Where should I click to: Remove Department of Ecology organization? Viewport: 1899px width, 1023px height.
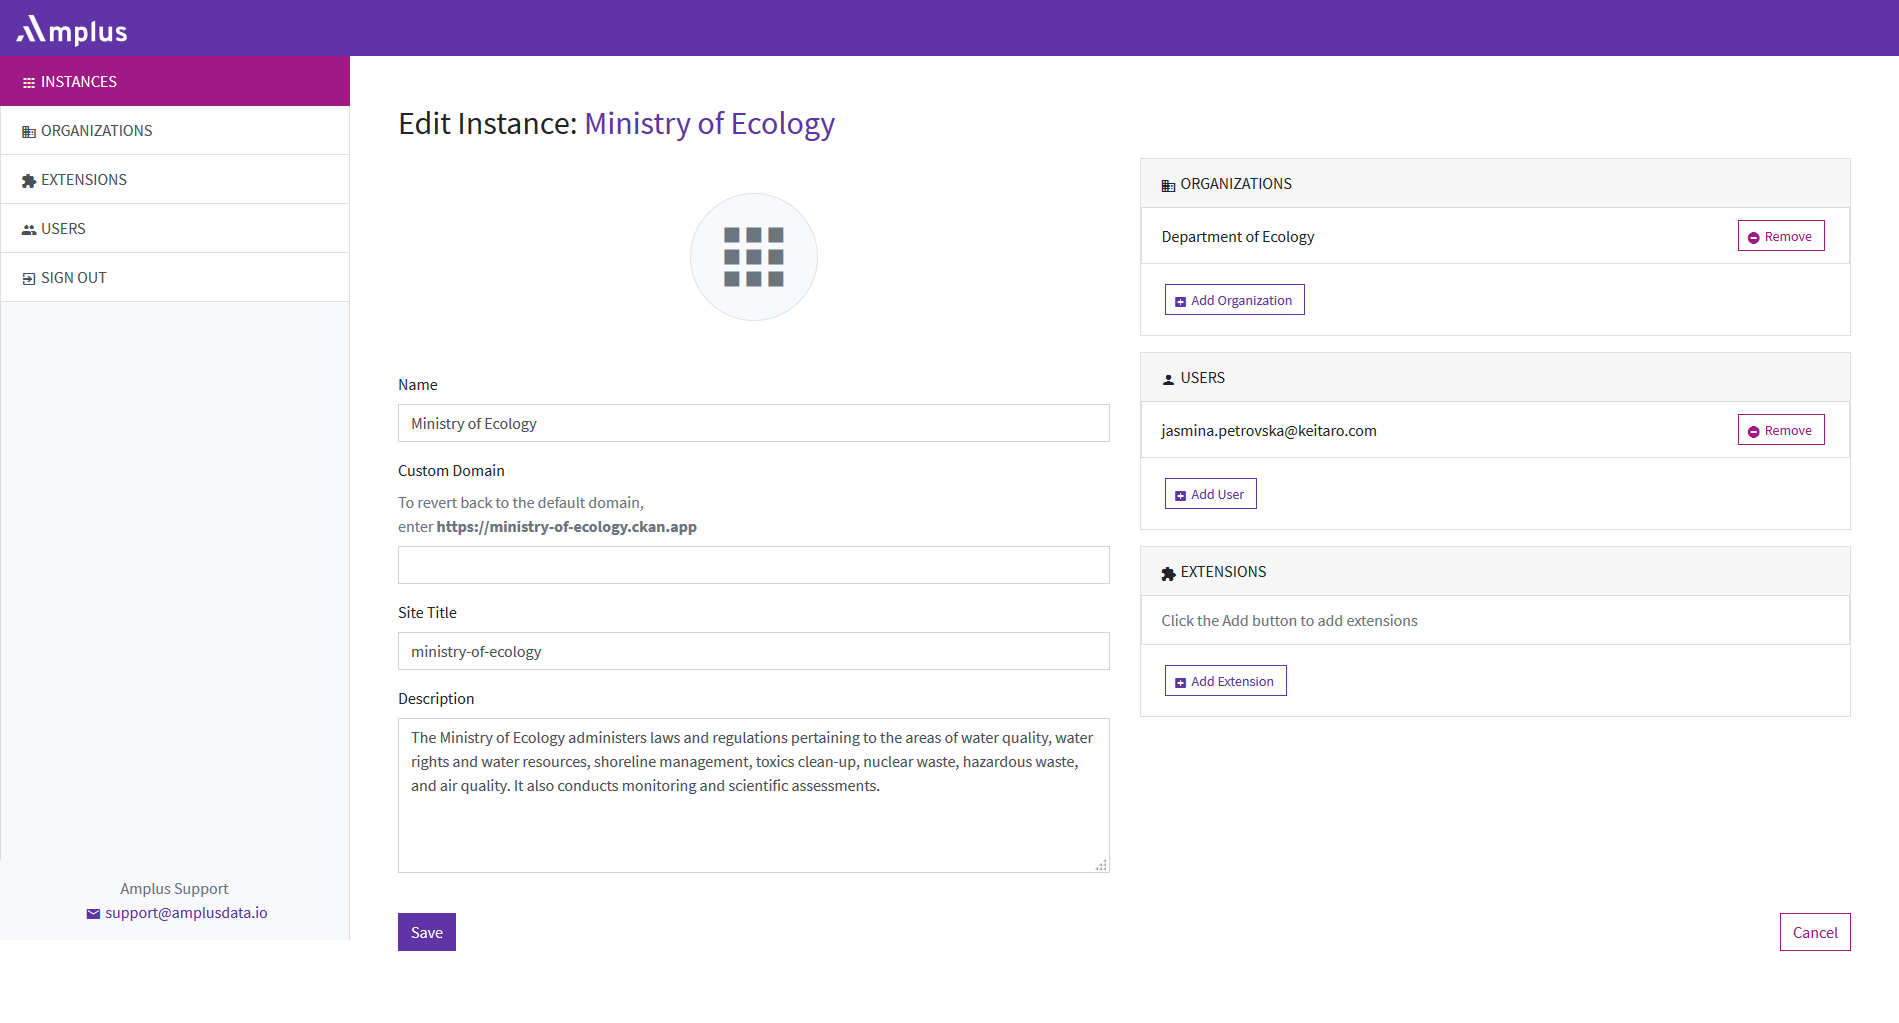pyautogui.click(x=1781, y=236)
